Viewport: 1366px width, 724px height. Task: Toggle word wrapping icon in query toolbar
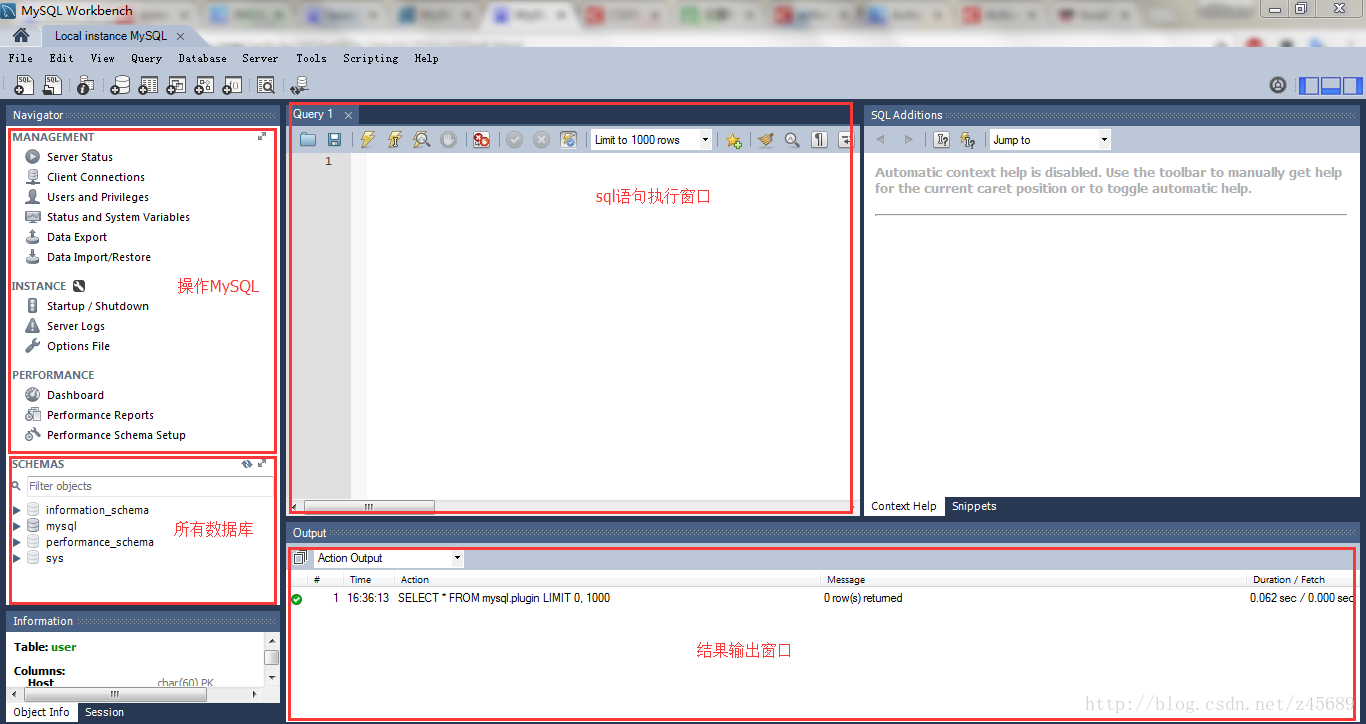845,140
